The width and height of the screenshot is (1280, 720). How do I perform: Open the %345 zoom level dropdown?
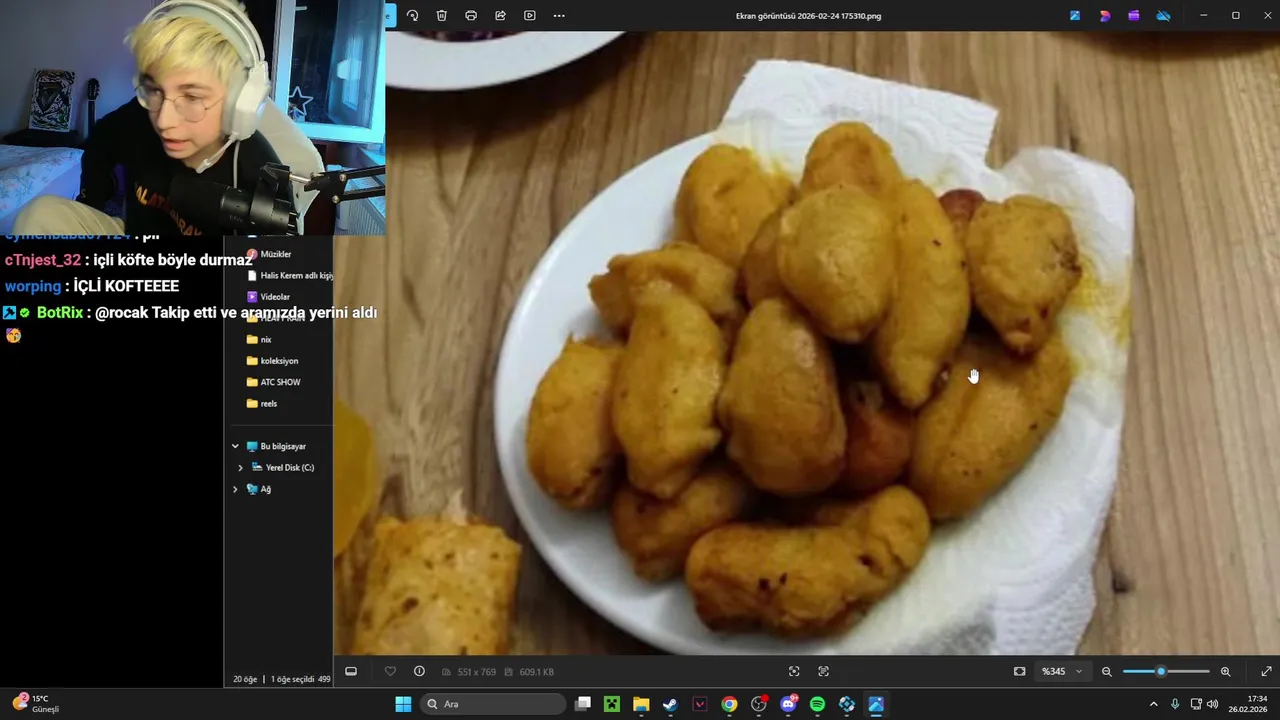(x=1061, y=671)
